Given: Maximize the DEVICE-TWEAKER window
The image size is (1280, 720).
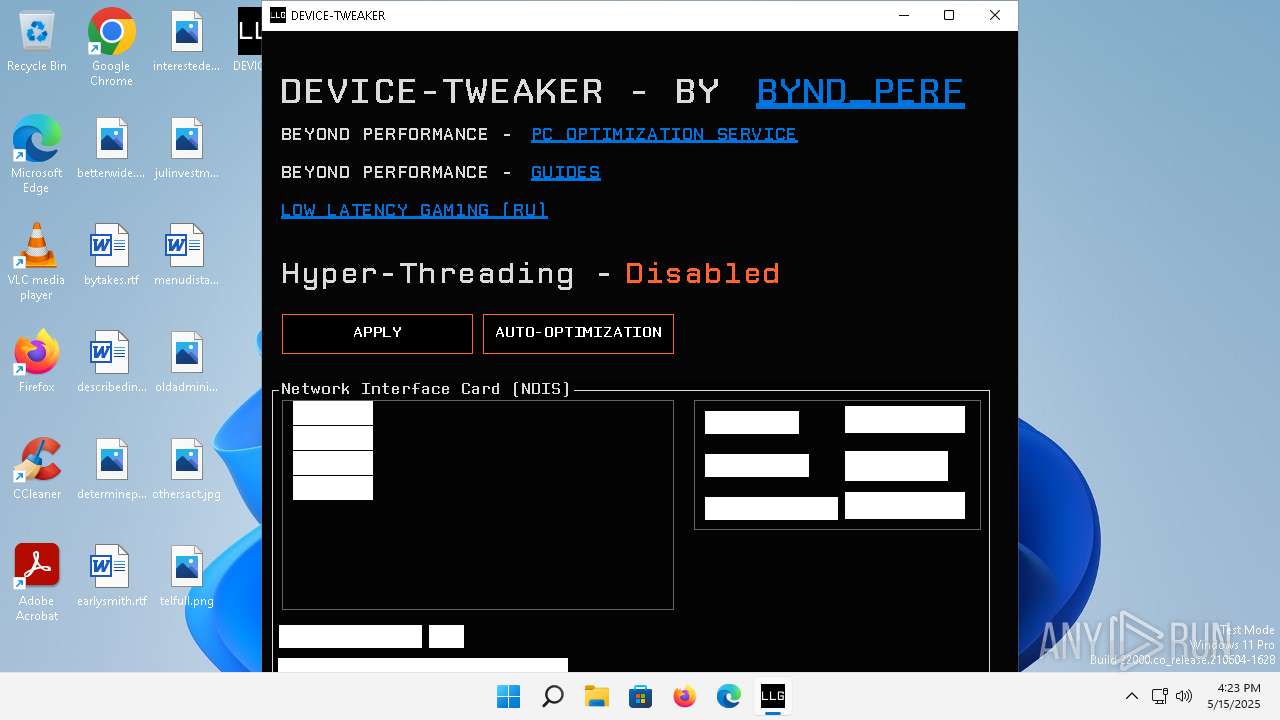Looking at the screenshot, I should tap(949, 15).
